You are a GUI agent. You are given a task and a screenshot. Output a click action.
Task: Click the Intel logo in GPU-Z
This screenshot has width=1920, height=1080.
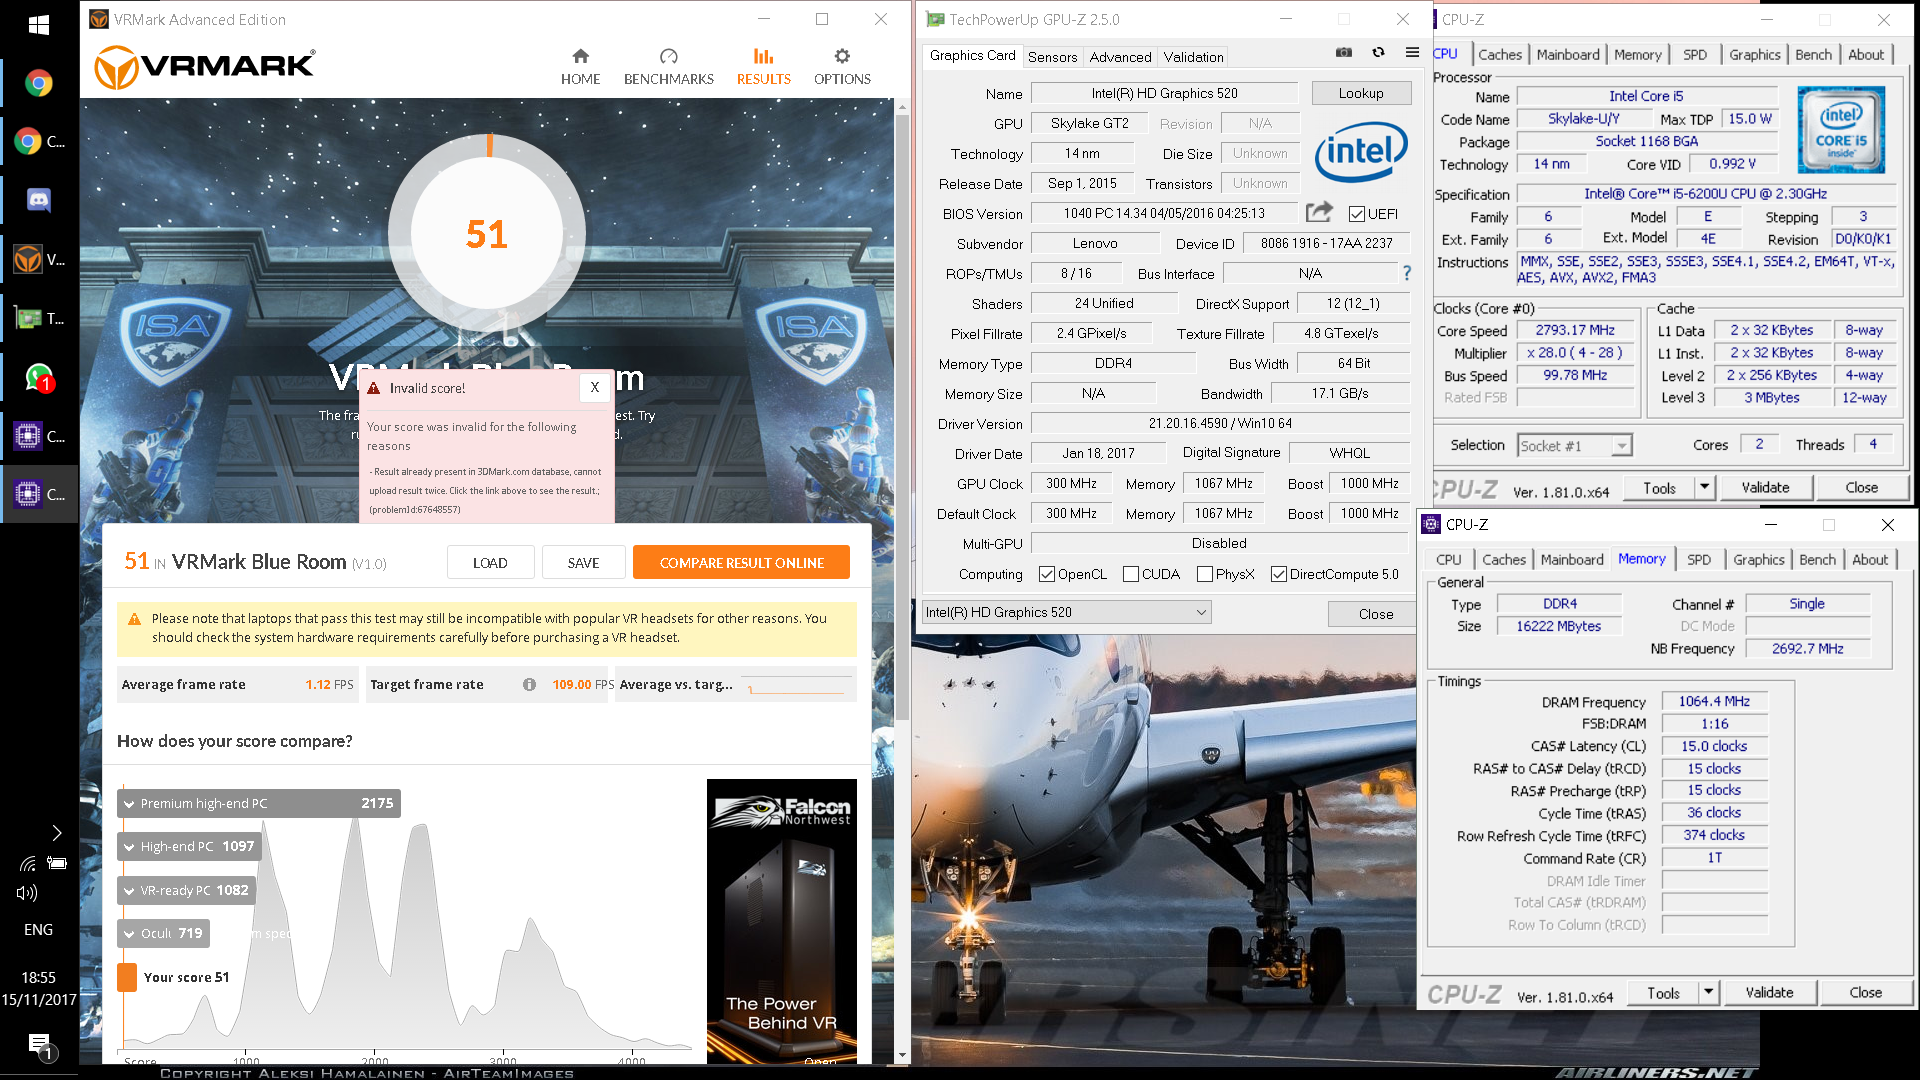point(1360,152)
